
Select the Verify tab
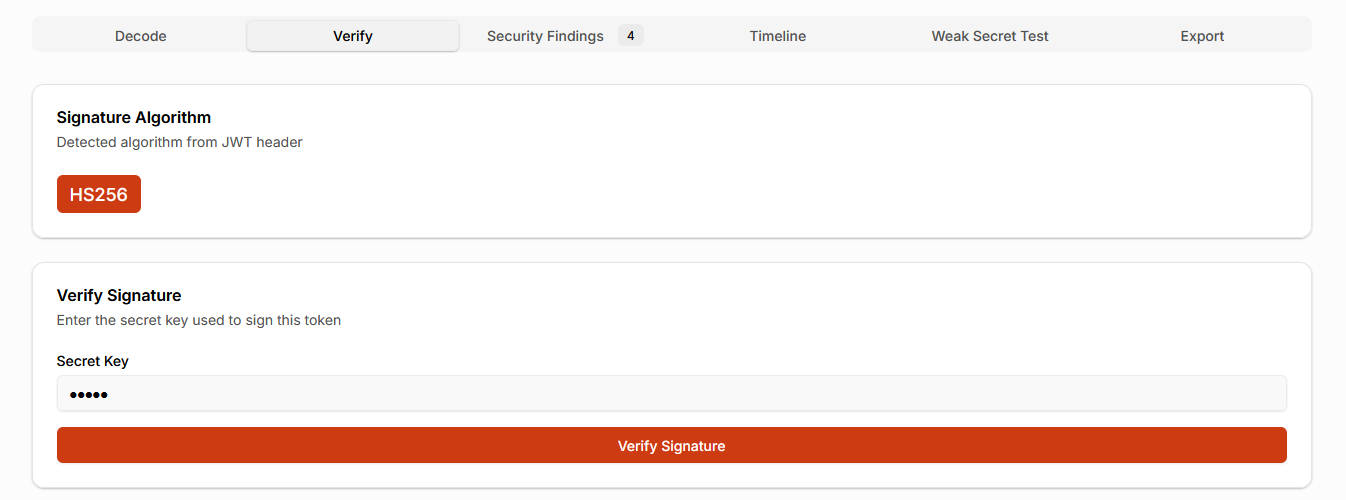click(353, 36)
